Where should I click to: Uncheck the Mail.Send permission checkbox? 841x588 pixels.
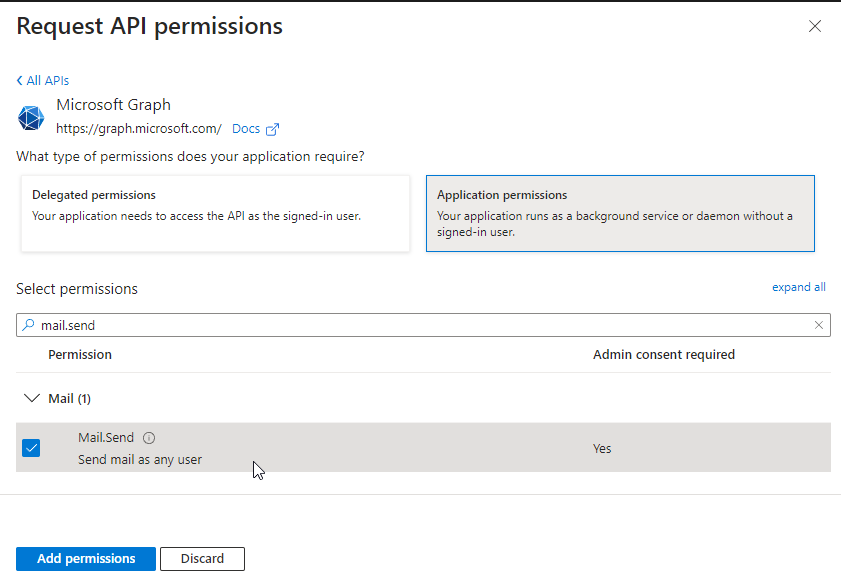point(31,448)
